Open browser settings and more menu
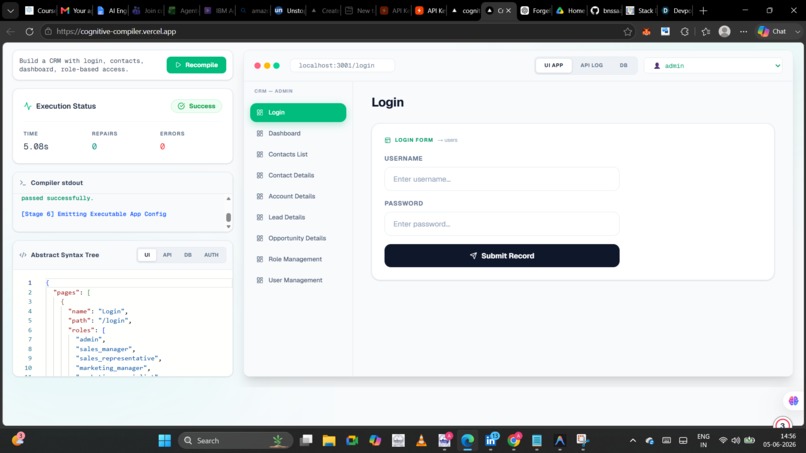 743,31
